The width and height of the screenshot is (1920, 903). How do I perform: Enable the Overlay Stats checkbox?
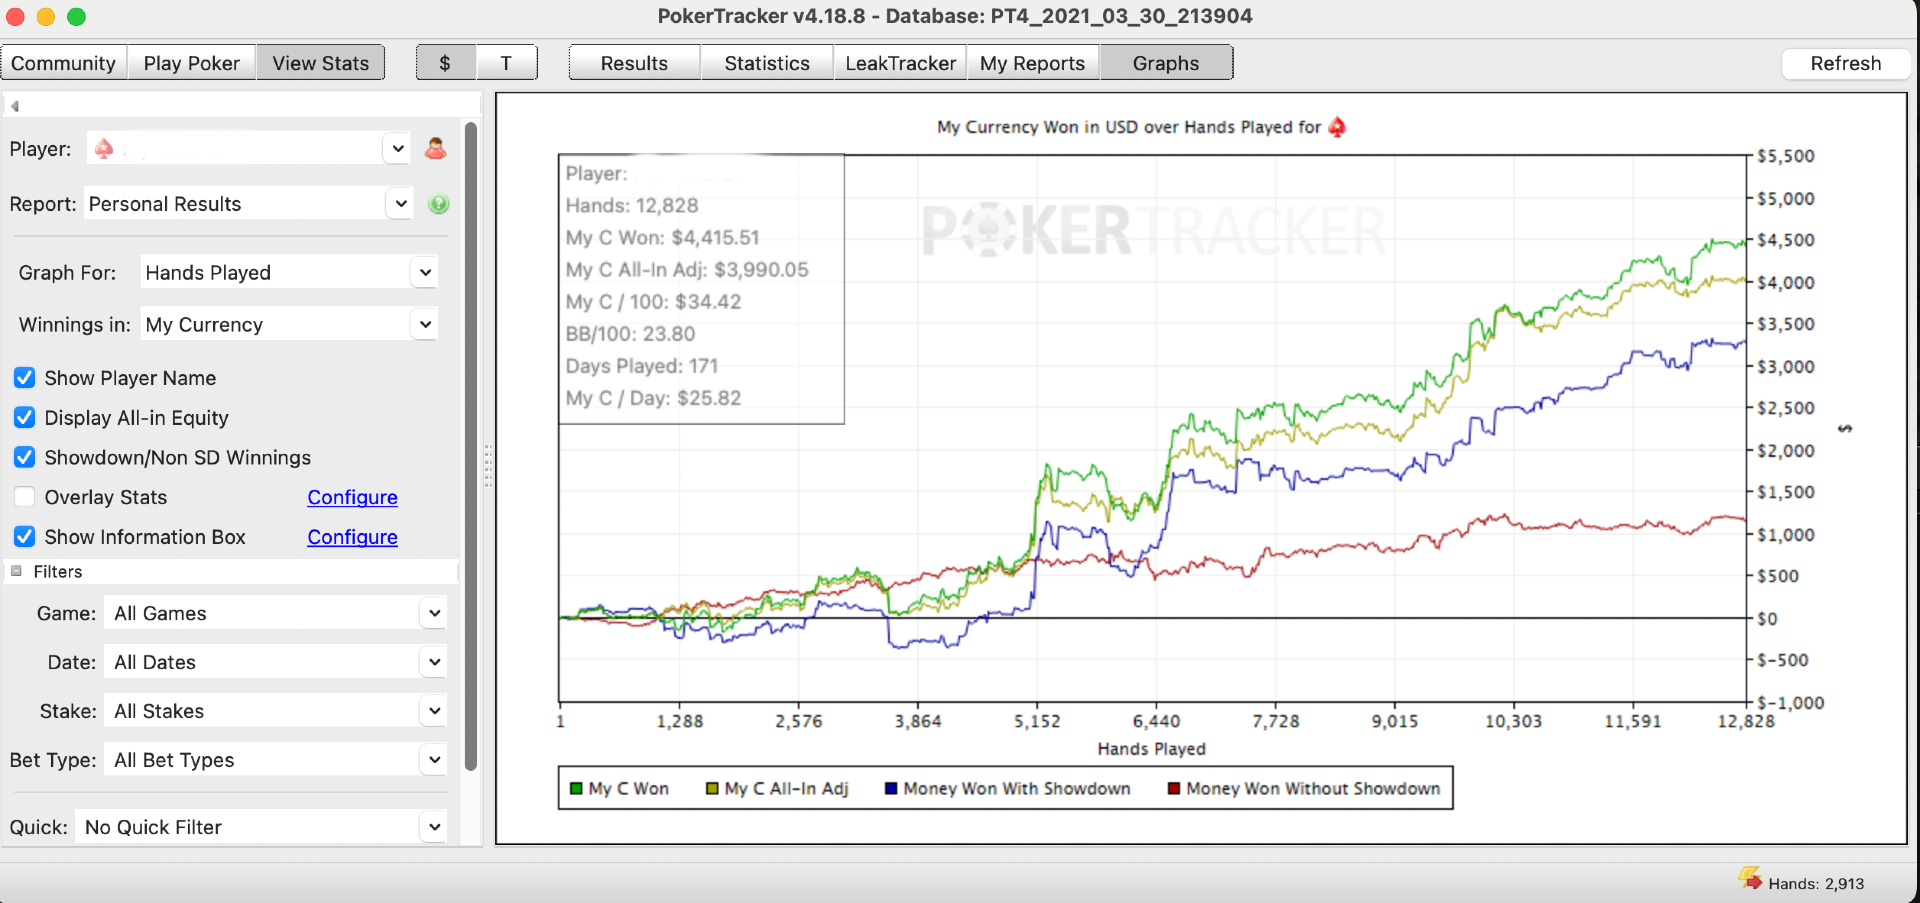coord(25,497)
